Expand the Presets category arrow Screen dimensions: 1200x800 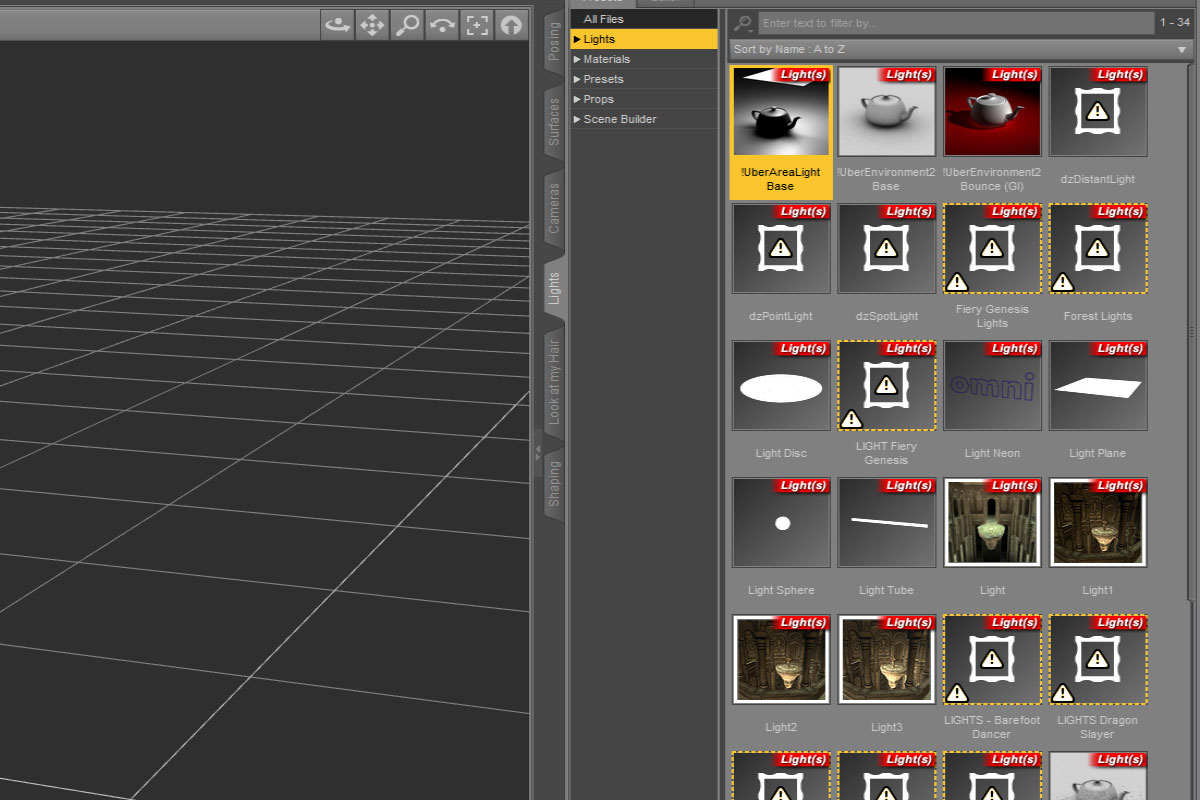click(x=577, y=79)
